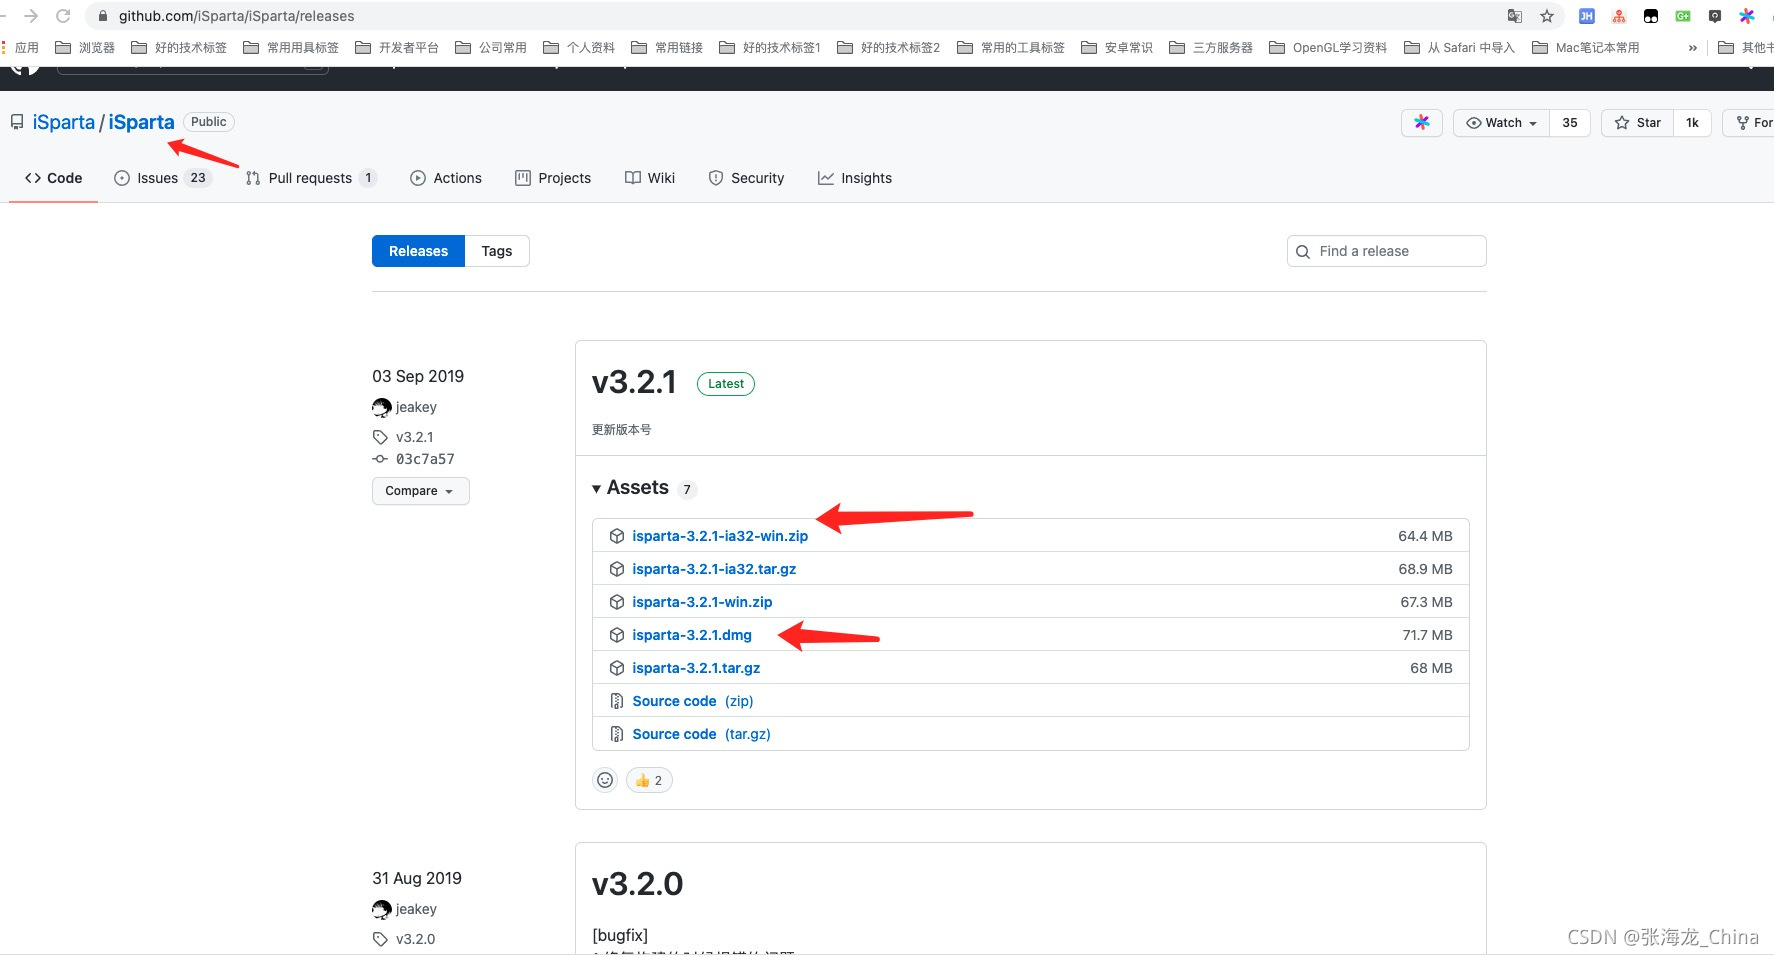Focus the Find a release search field
This screenshot has width=1774, height=957.
tap(1386, 251)
